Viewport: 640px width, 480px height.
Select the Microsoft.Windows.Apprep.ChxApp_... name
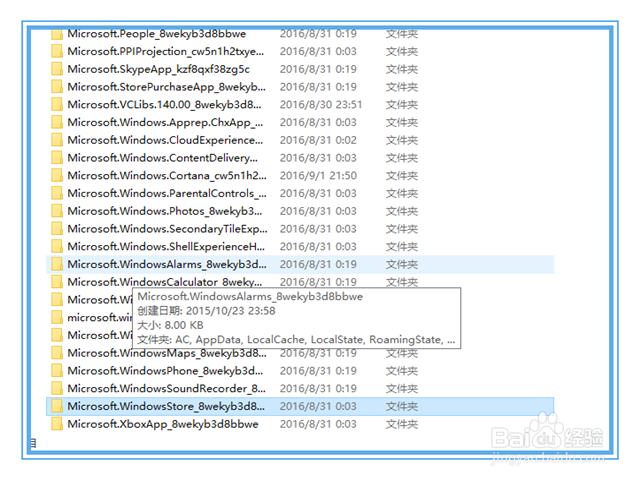[165, 122]
